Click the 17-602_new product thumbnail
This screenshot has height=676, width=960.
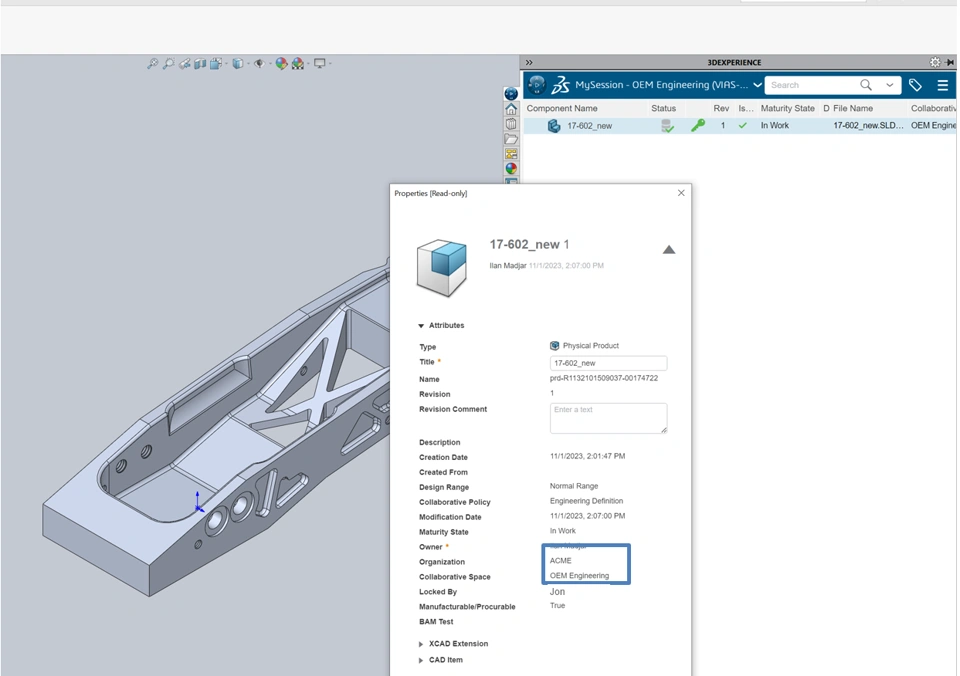coord(441,267)
